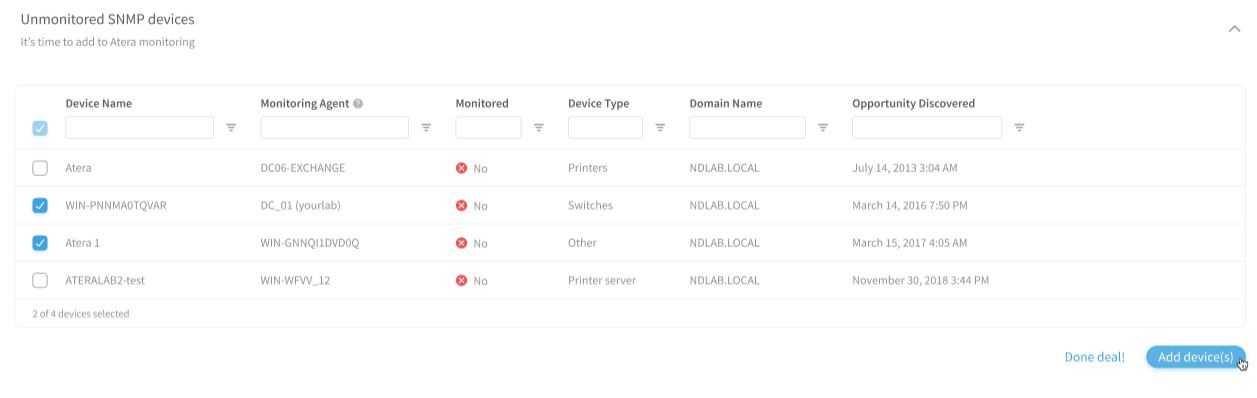
Task: Click the July 14, 2013 3:04 AM date
Action: click(x=905, y=168)
